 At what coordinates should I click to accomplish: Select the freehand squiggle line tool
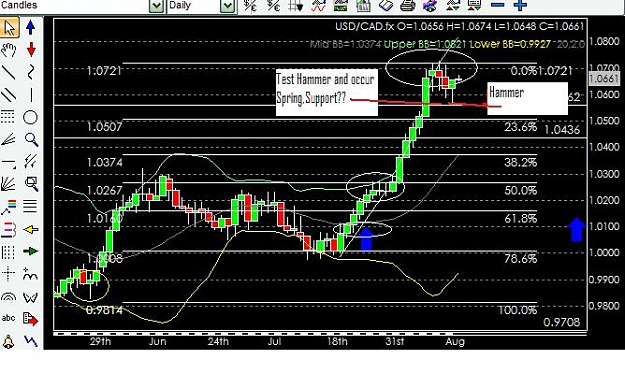click(31, 72)
